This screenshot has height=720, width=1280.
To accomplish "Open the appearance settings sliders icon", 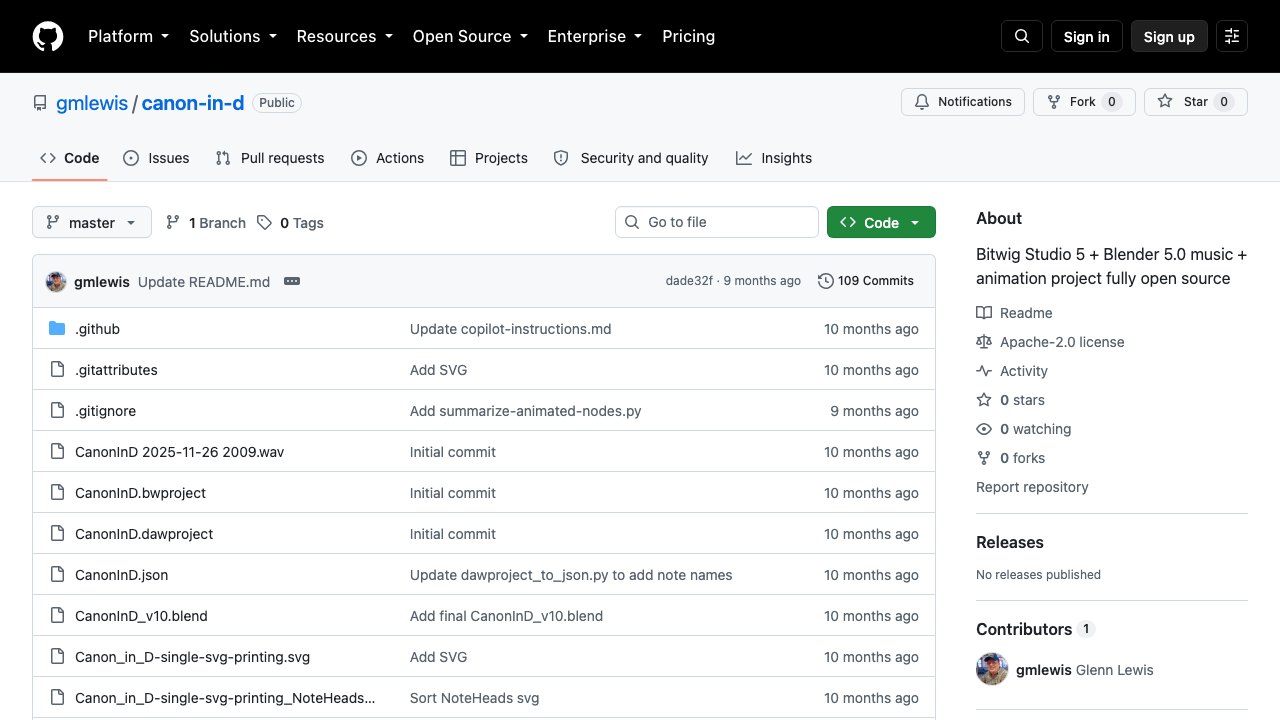I will 1232,36.
